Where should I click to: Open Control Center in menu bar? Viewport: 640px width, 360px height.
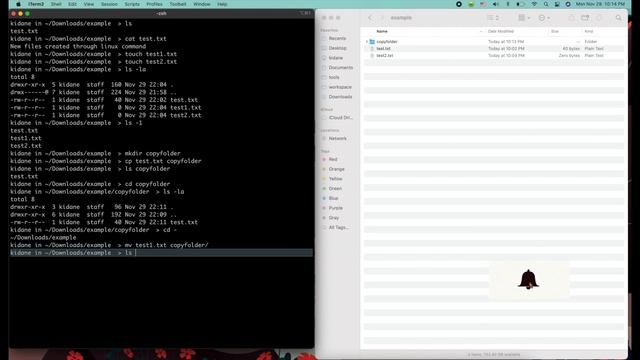click(x=557, y=4)
